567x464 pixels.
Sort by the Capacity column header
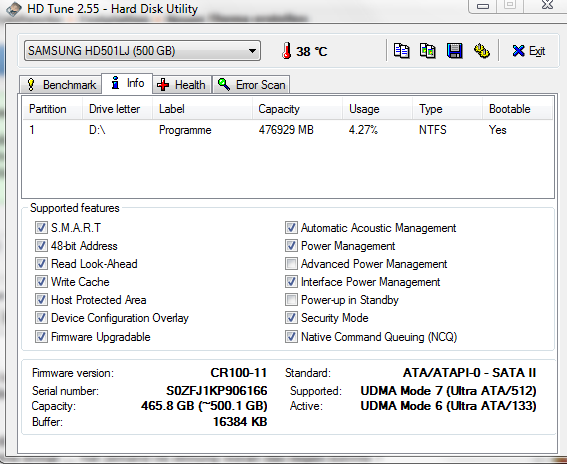coord(297,109)
